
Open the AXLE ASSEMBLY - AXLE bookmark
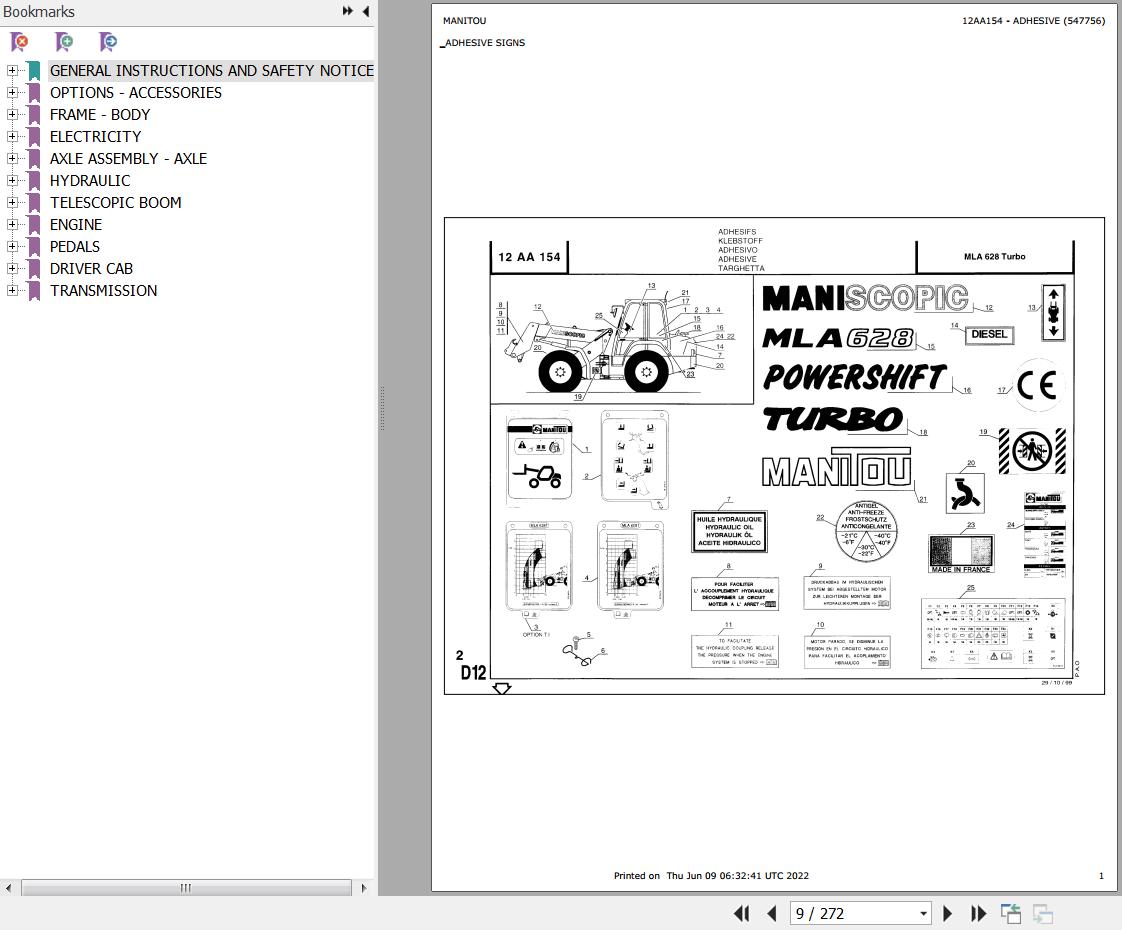[x=128, y=158]
